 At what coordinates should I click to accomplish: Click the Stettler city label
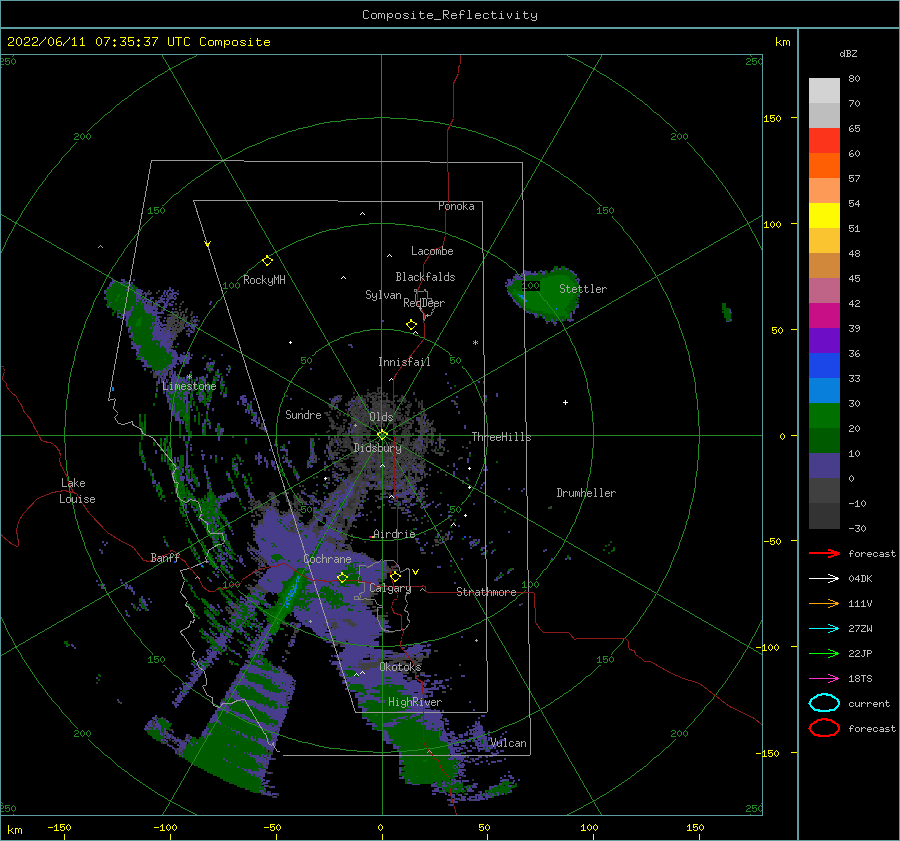(583, 289)
